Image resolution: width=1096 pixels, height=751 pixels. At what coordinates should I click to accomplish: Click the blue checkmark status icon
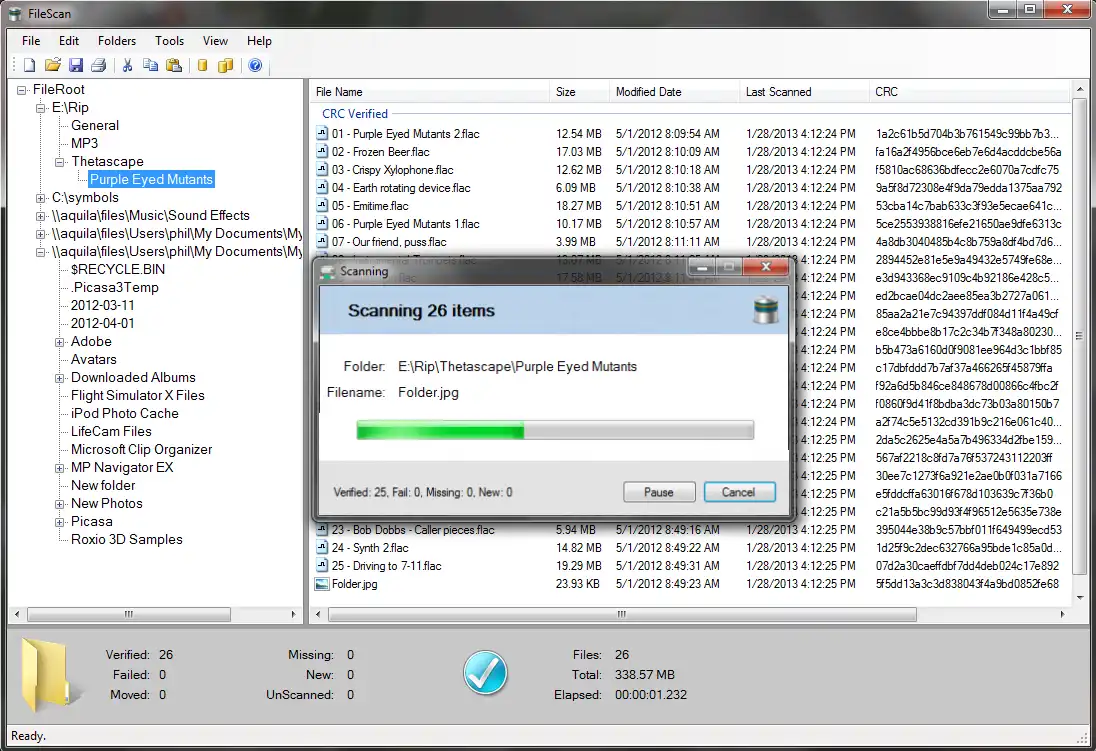click(x=485, y=673)
